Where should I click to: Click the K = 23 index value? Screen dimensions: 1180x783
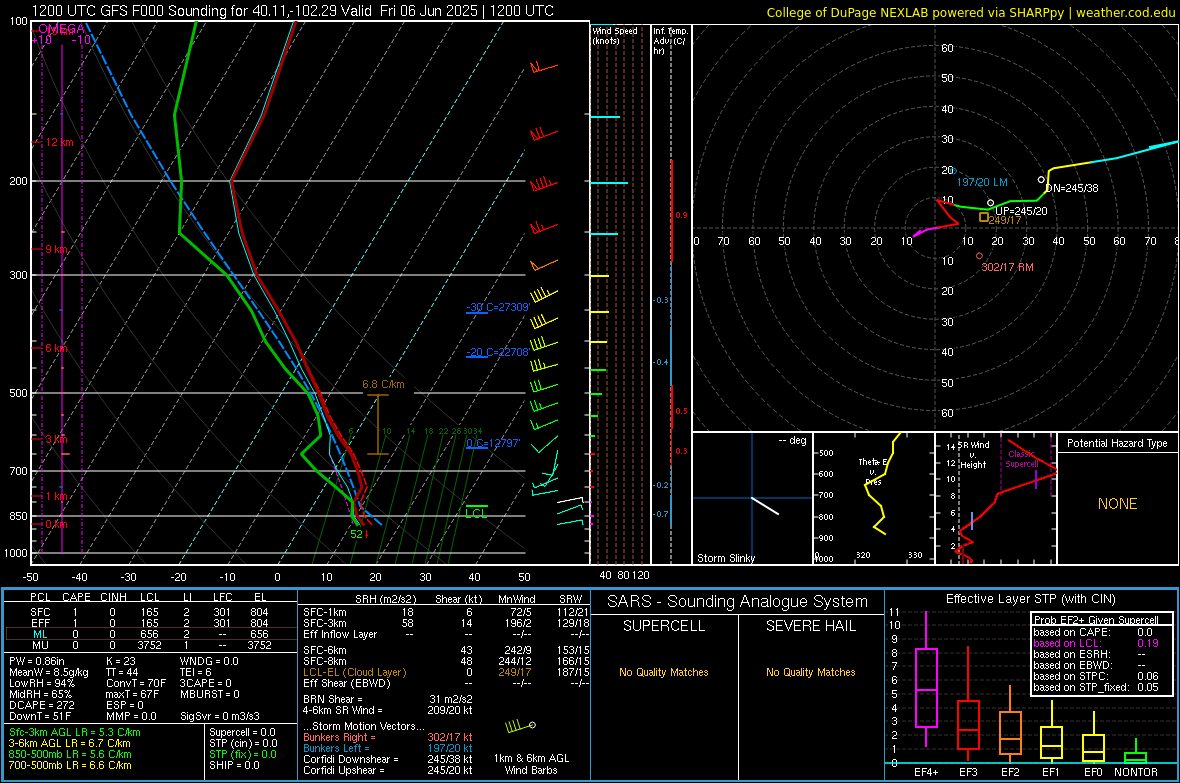click(x=120, y=661)
